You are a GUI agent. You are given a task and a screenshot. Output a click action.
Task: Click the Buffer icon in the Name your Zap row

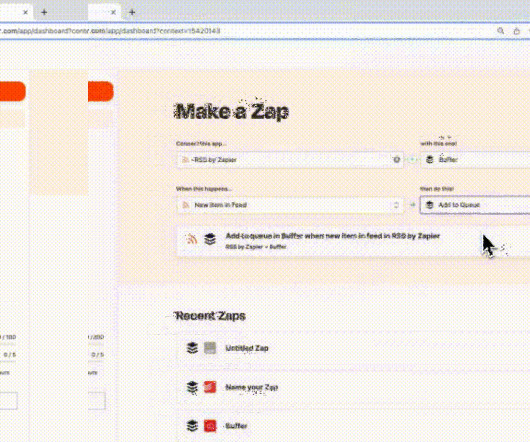click(192, 387)
